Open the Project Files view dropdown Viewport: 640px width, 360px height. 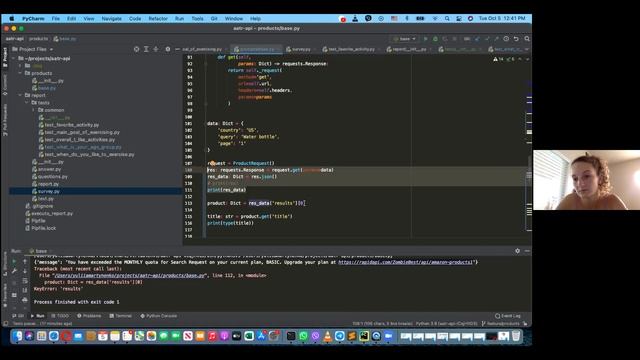pyautogui.click(x=33, y=49)
